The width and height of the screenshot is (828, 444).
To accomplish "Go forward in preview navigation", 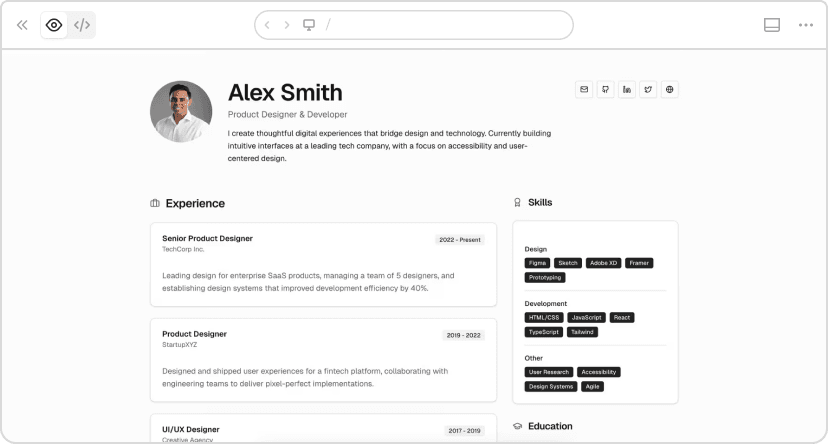I will [x=287, y=25].
